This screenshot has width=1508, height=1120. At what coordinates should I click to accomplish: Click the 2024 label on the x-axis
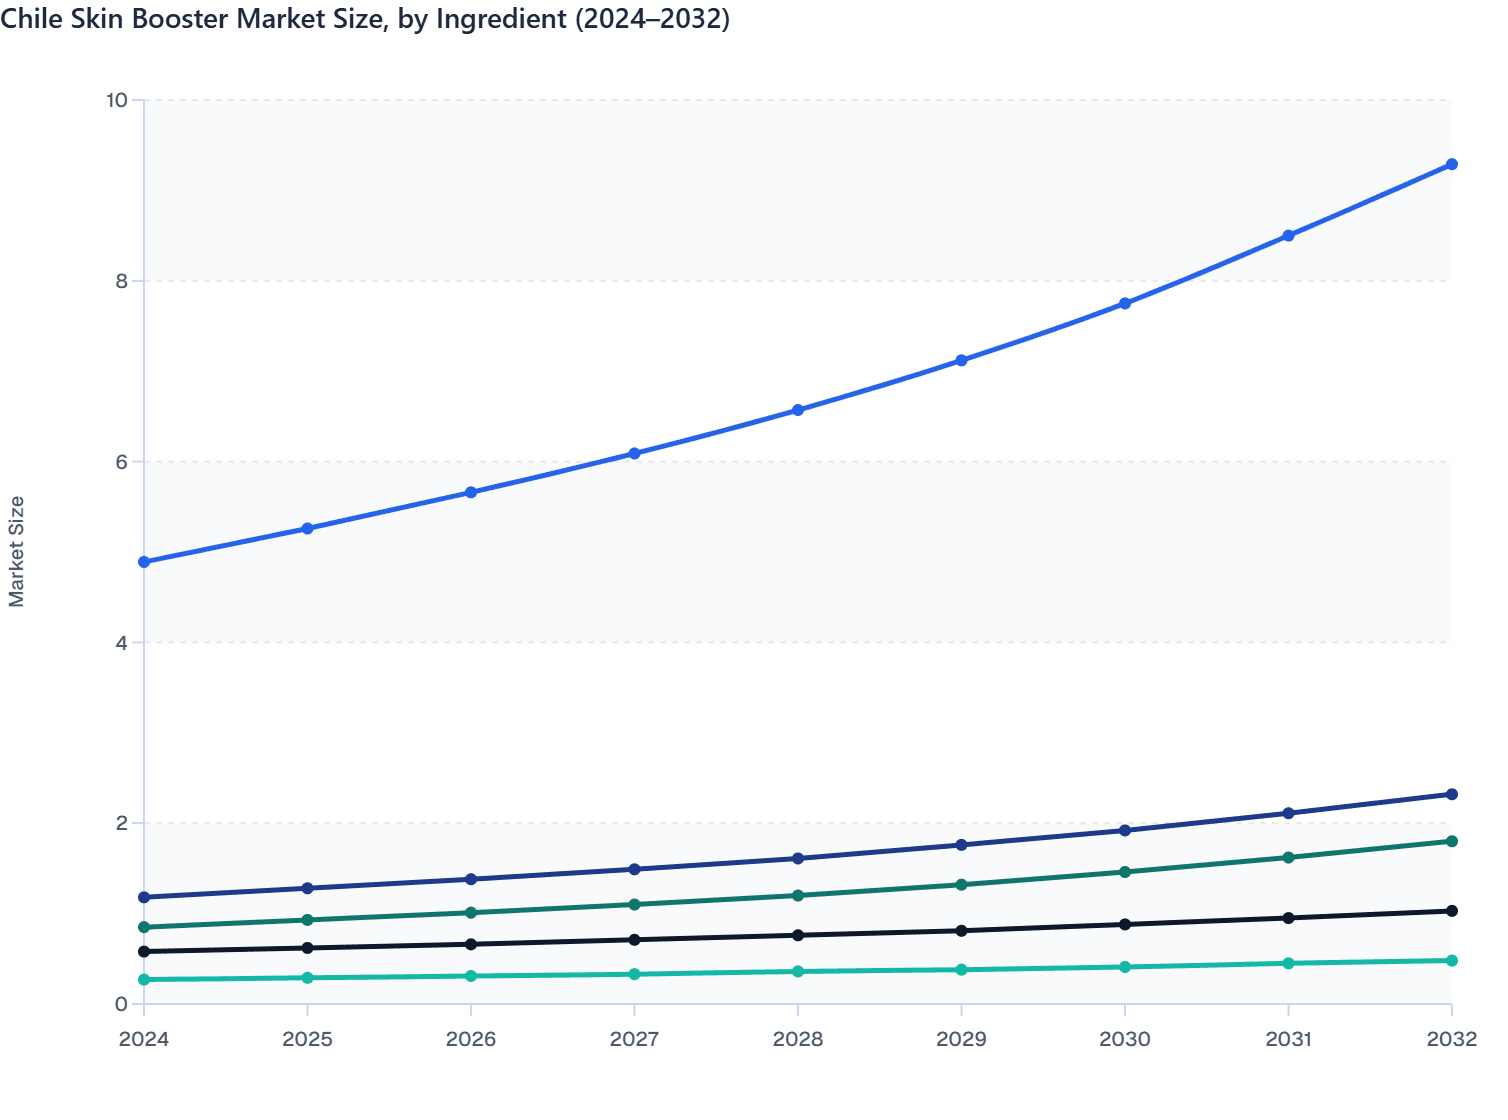tap(143, 1040)
